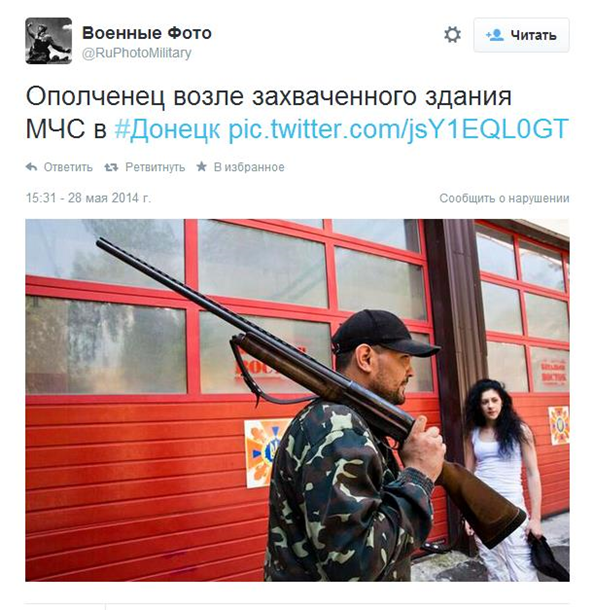The width and height of the screenshot is (593, 610).
Task: Click the person-plus icon inside Читать button
Action: coord(495,35)
